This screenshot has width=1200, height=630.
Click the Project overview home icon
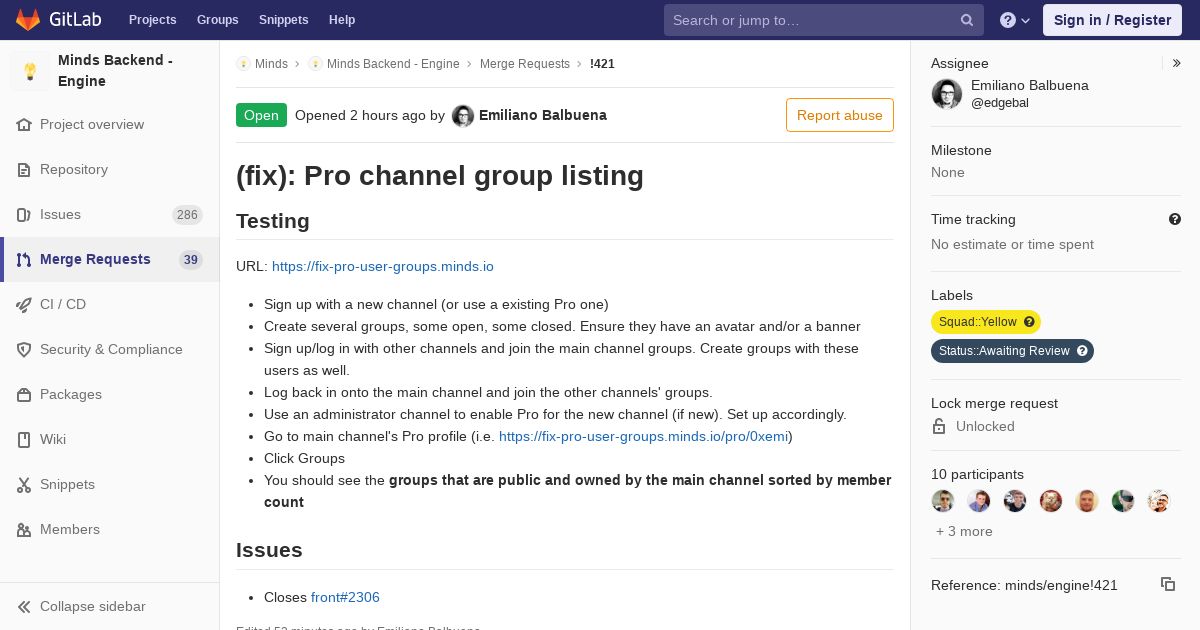click(24, 125)
